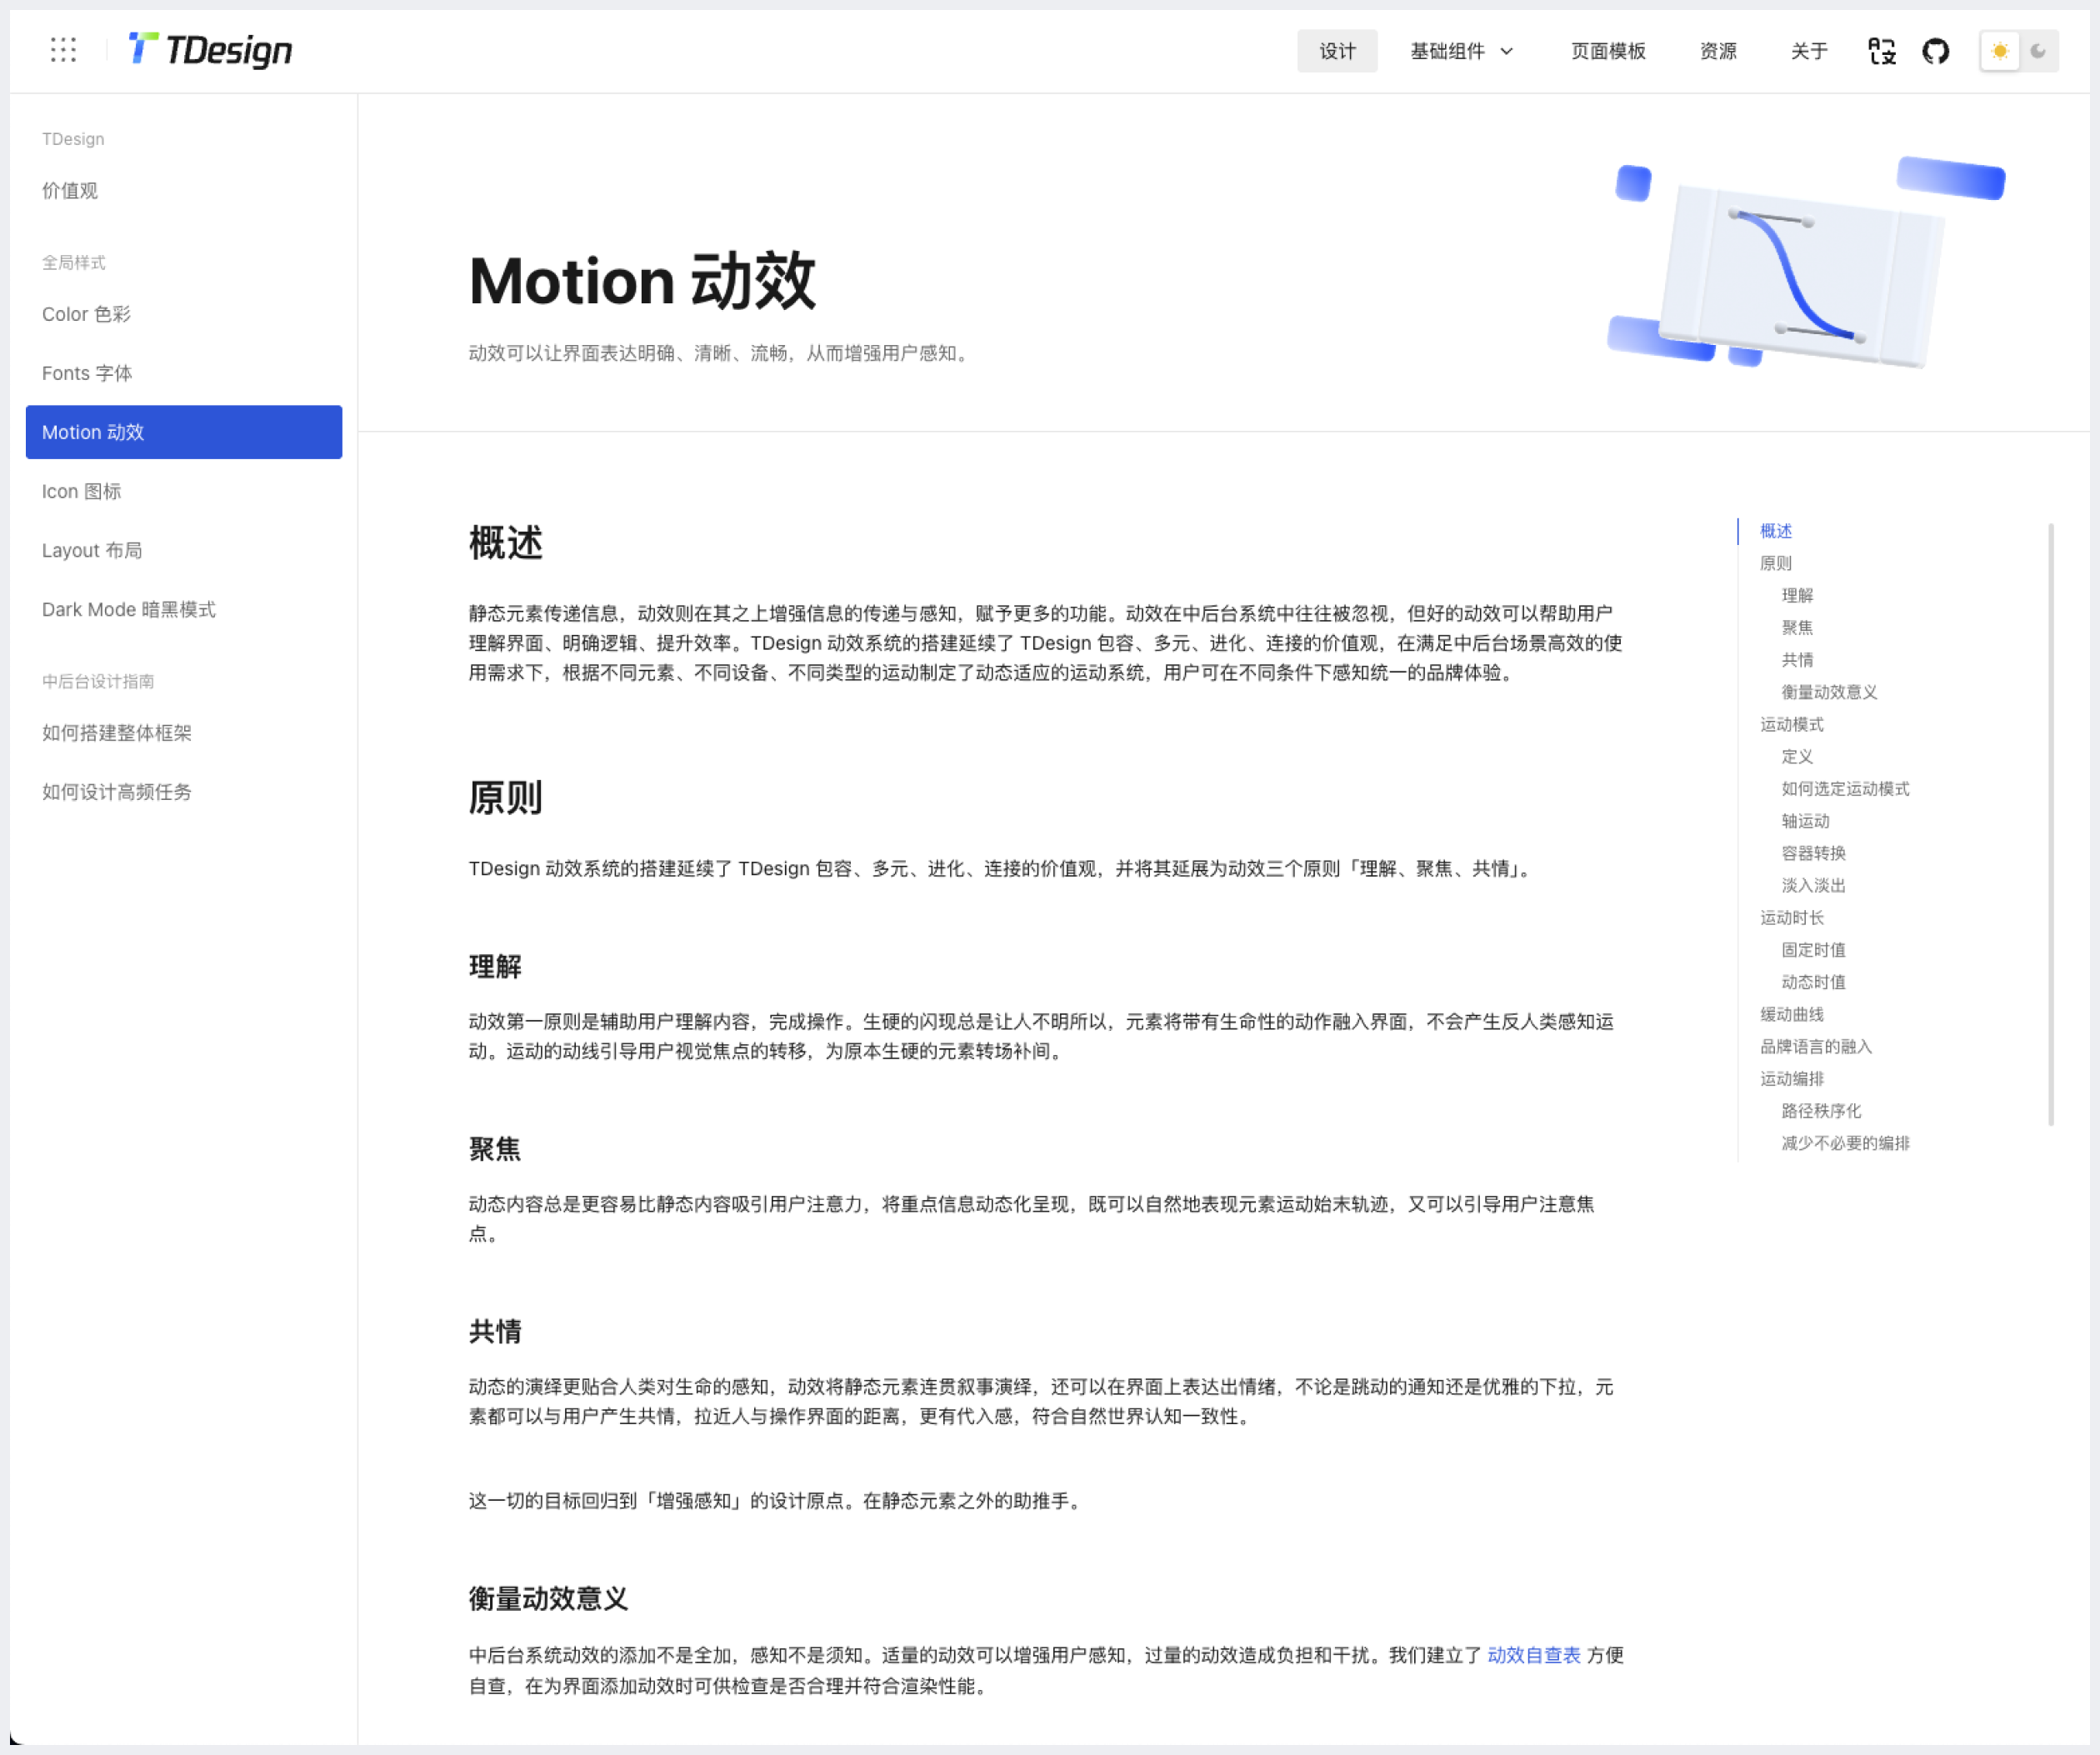
Task: Switch to dark theme moon icon
Action: click(x=2038, y=51)
